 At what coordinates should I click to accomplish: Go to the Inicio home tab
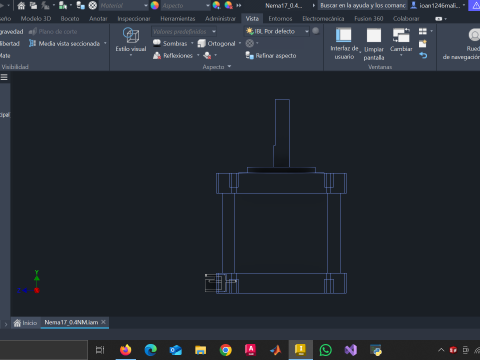coord(25,323)
